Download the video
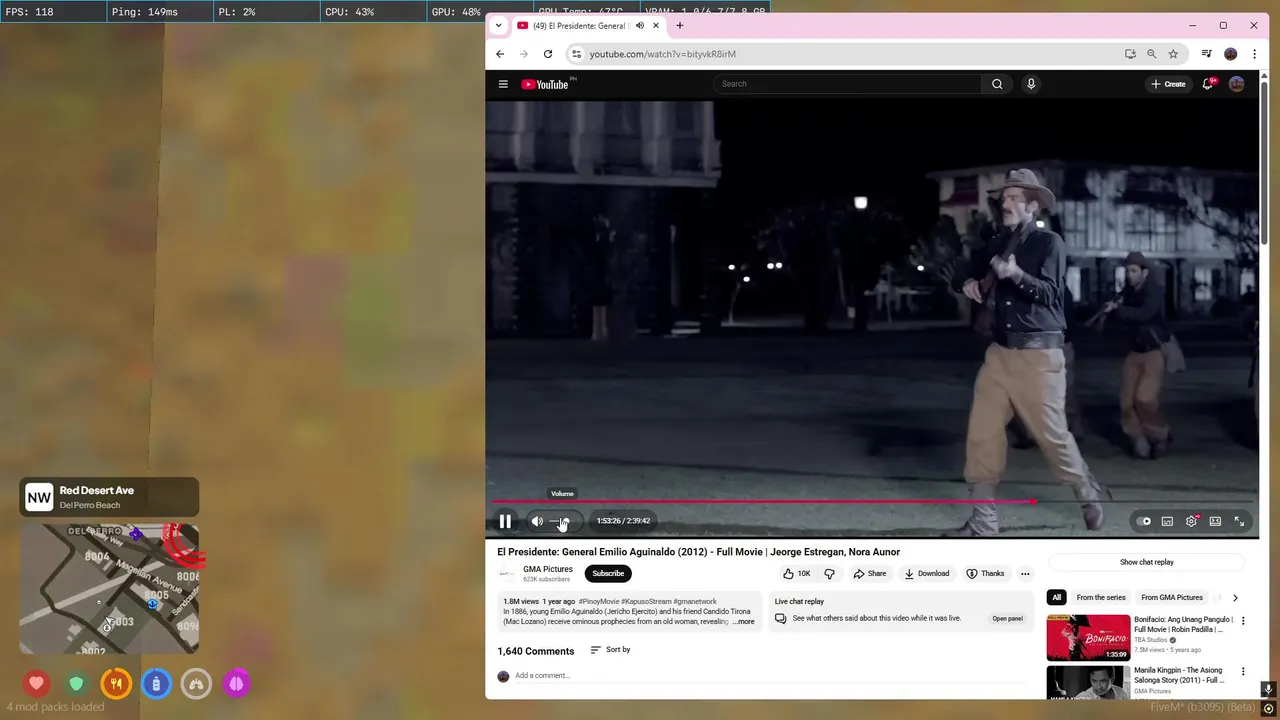Image resolution: width=1280 pixels, height=720 pixels. pyautogui.click(x=927, y=574)
